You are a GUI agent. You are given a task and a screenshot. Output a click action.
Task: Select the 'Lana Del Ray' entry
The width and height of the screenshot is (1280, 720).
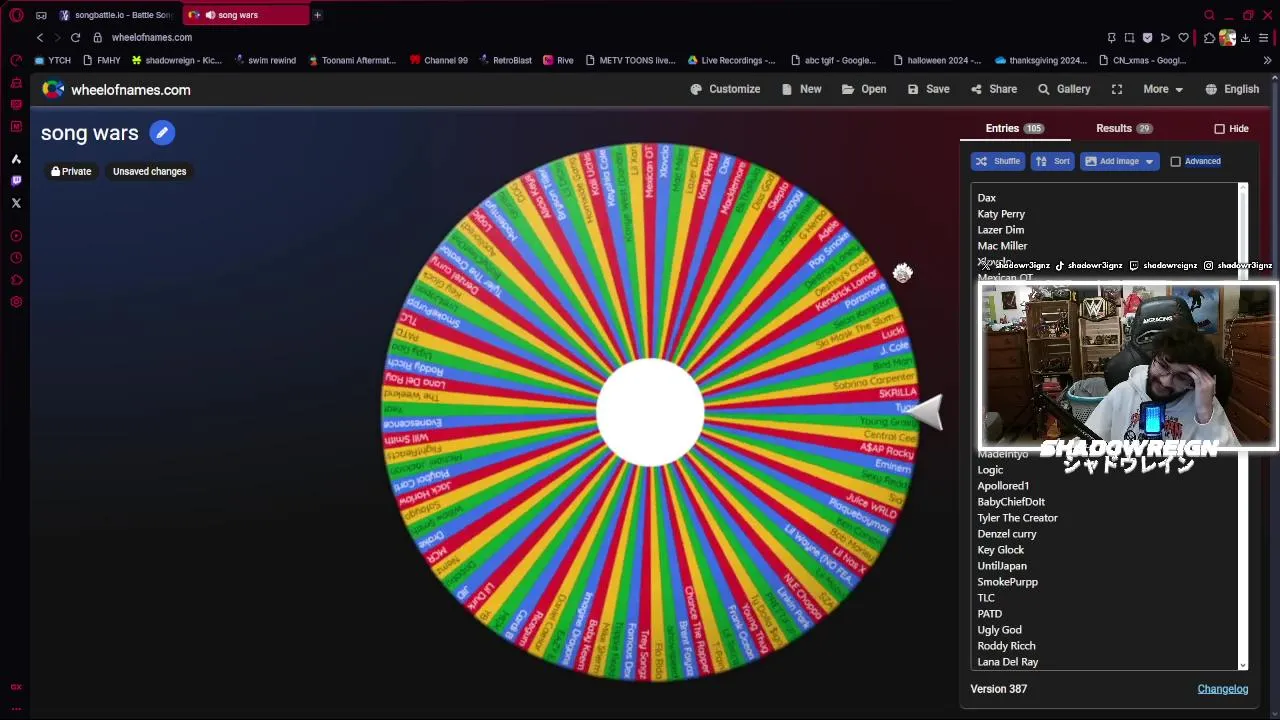point(1007,662)
